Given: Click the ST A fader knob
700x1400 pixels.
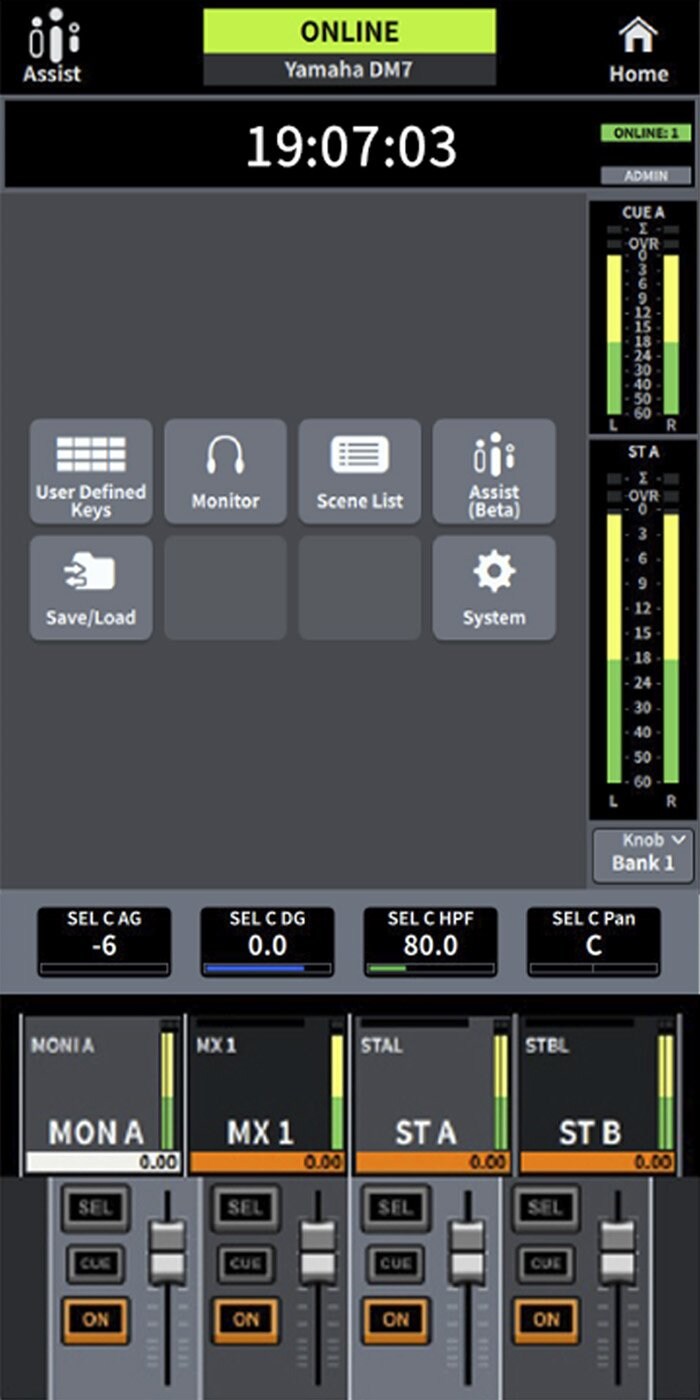Looking at the screenshot, I should [467, 1251].
